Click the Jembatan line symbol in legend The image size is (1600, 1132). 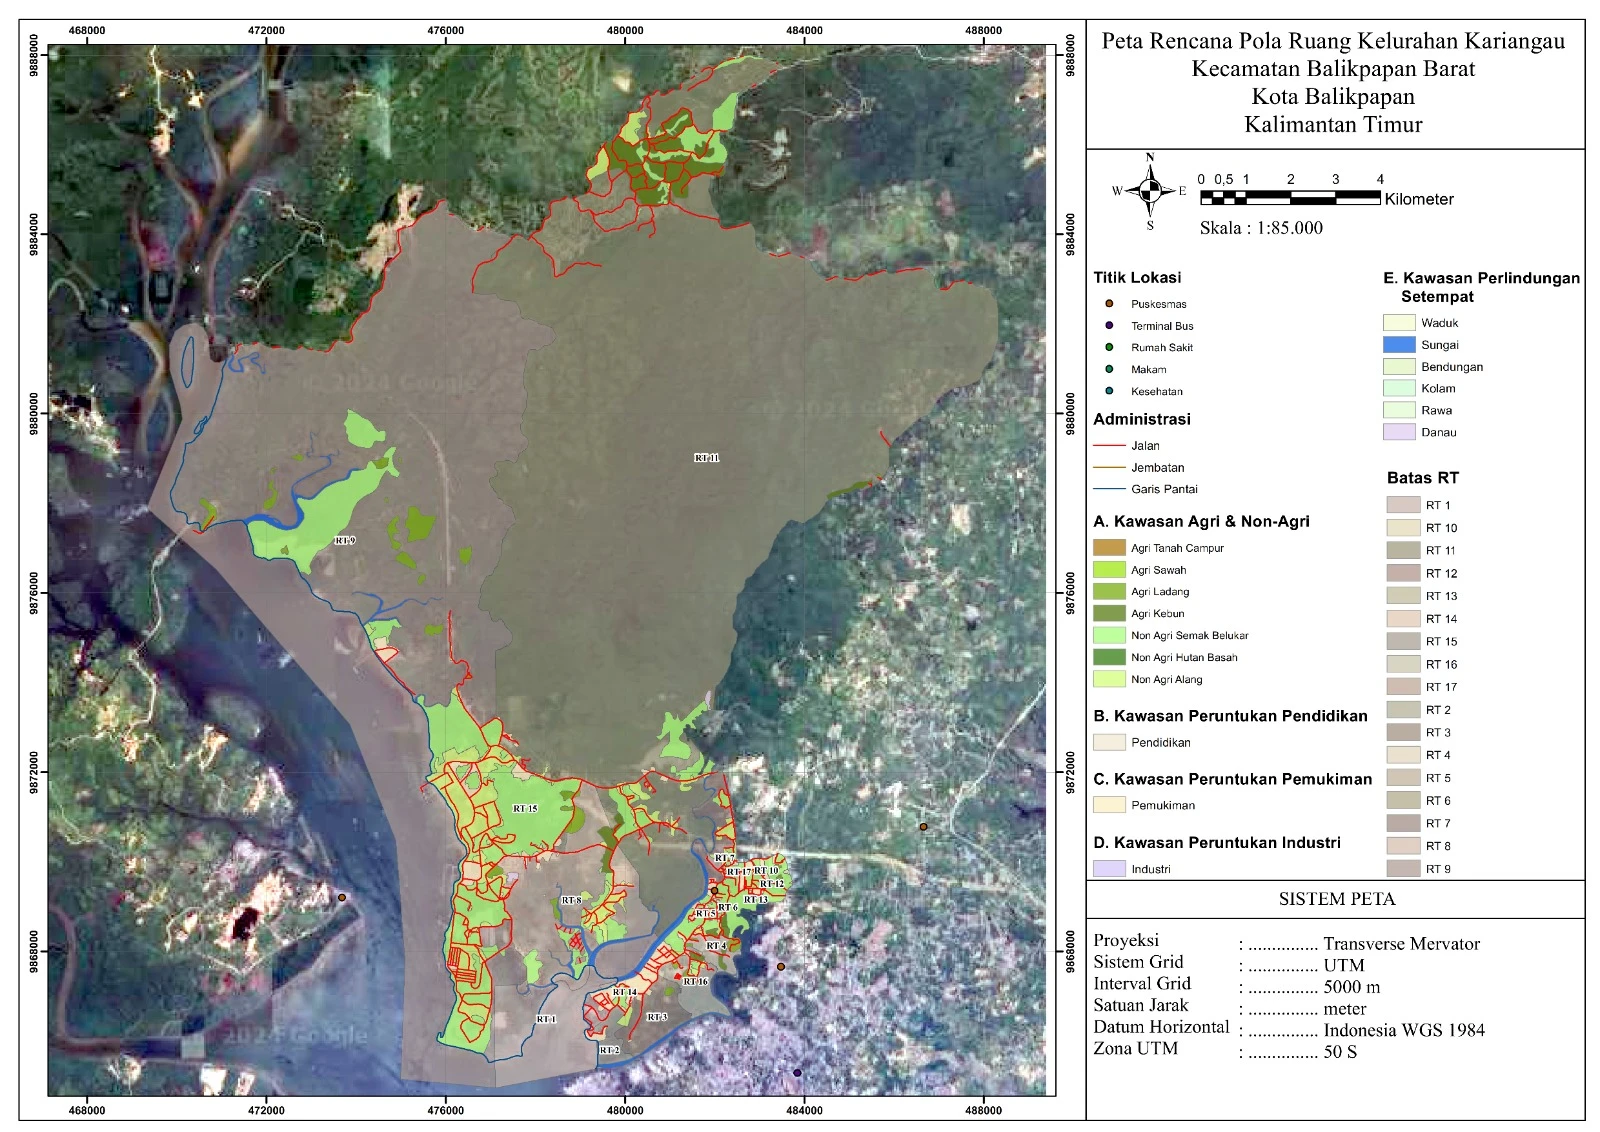point(1109,467)
